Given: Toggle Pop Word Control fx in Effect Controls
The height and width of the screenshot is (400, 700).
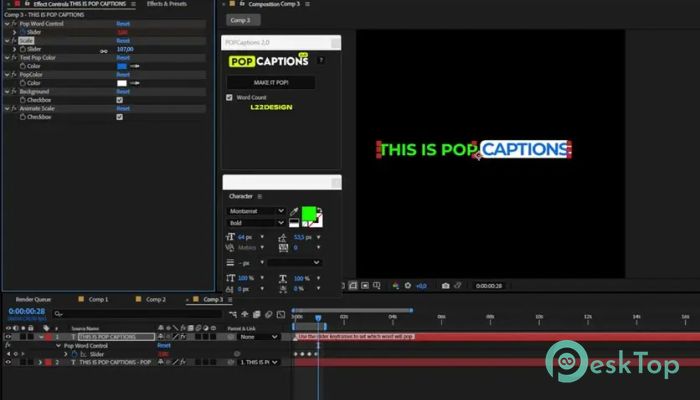Looking at the screenshot, I should pos(14,24).
